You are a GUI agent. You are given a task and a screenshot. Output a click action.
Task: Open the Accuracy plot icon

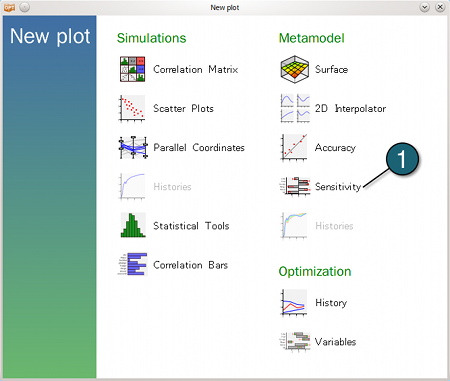pos(294,147)
